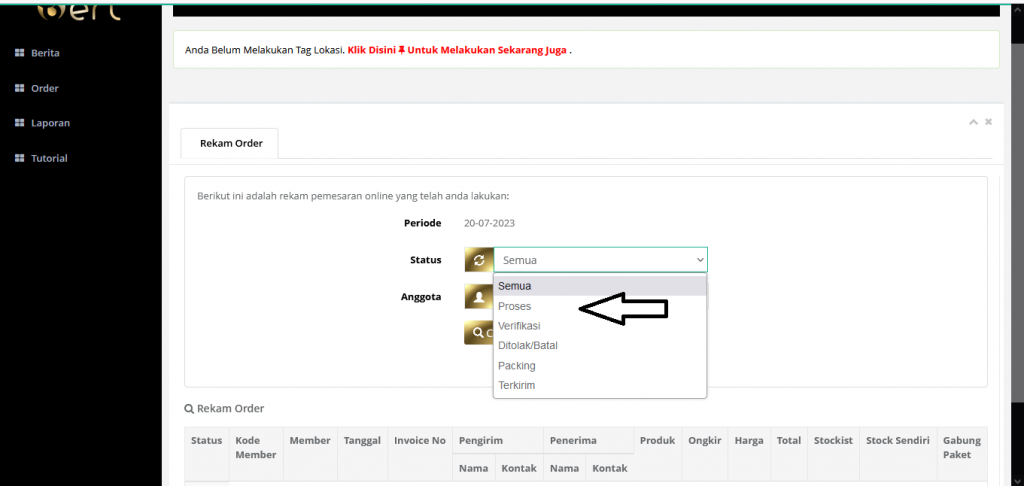Select Proses from the status list
The image size is (1024, 486).
[x=515, y=306]
